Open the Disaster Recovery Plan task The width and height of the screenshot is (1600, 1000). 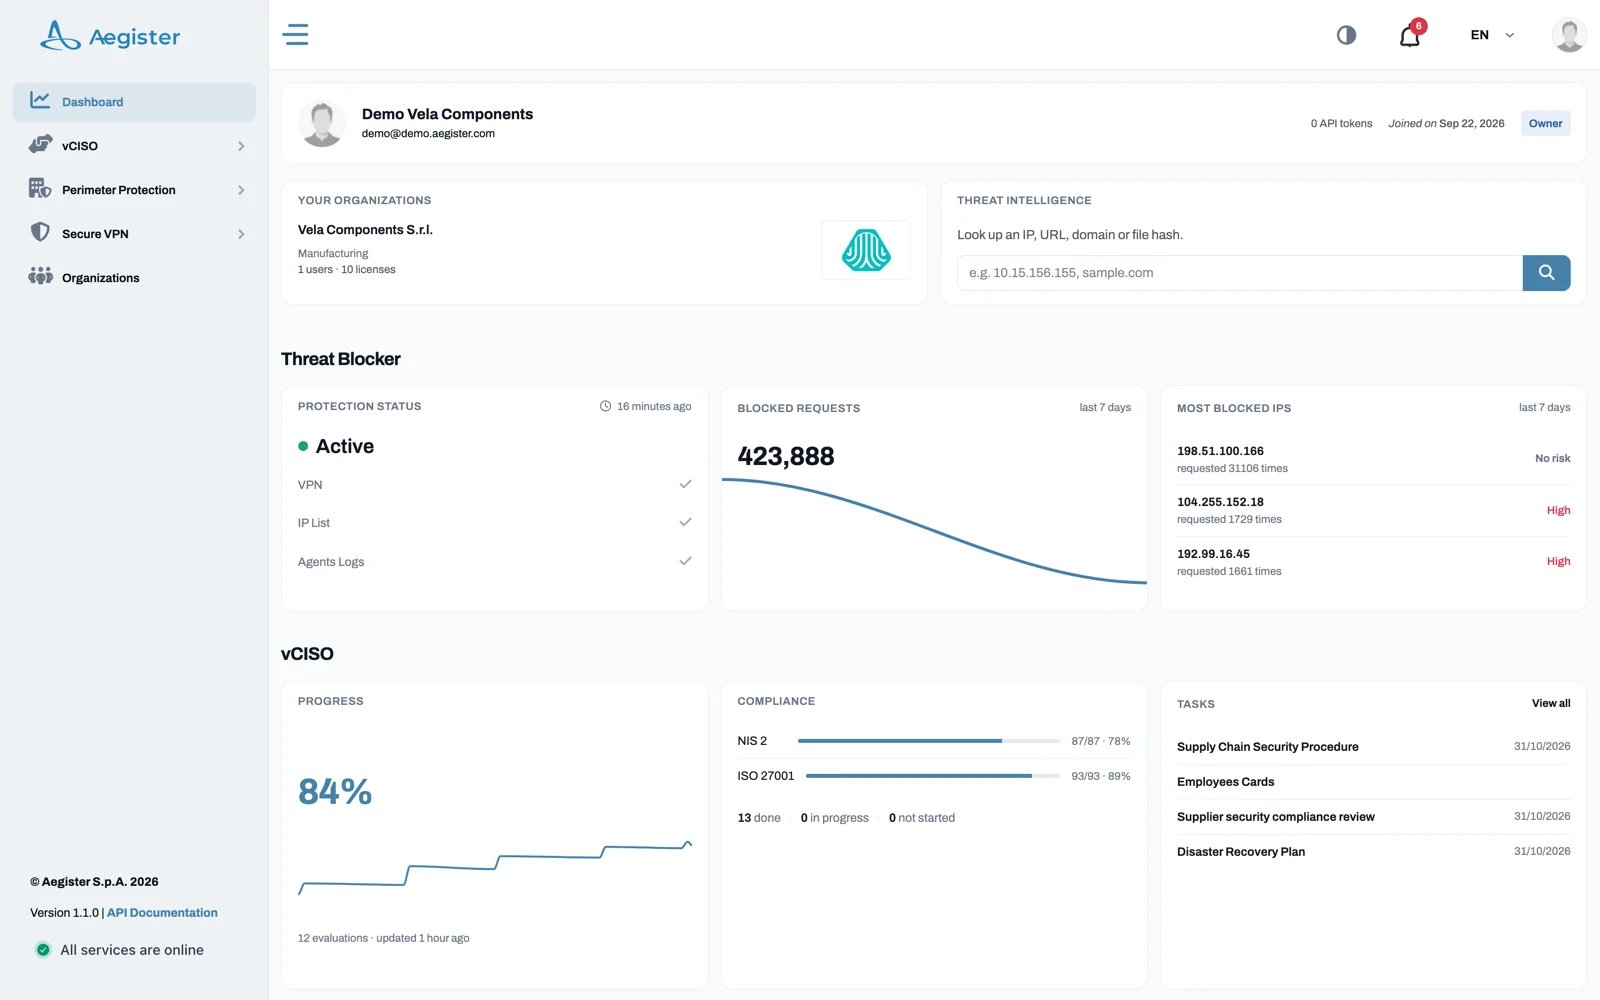pos(1240,852)
